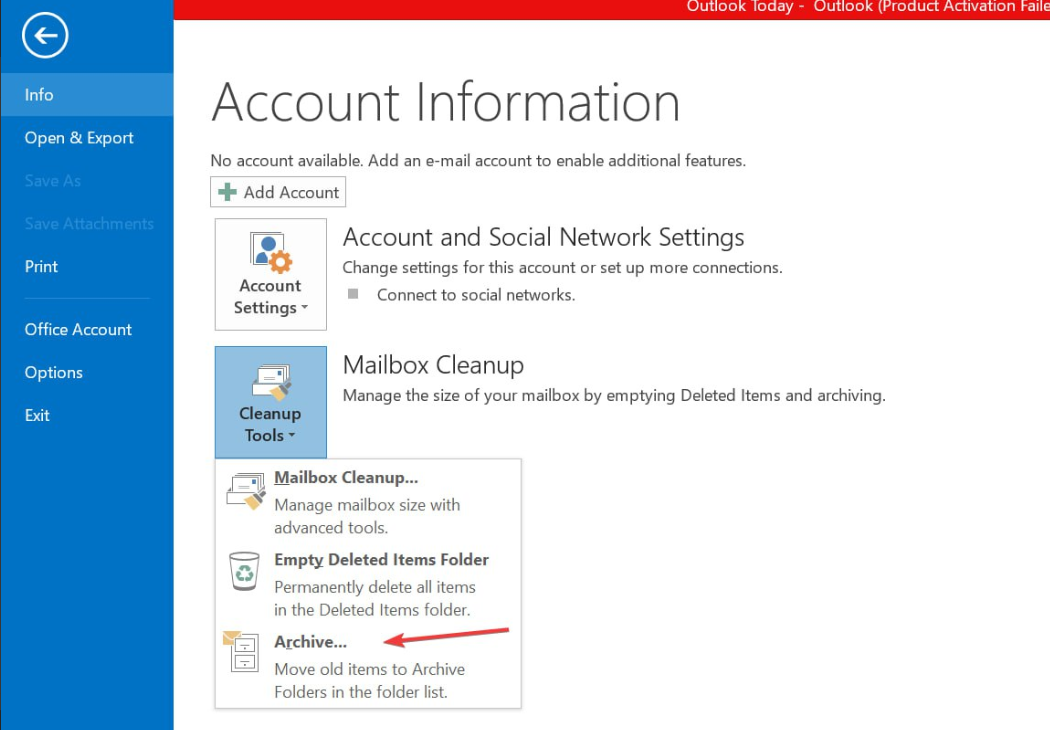Choose Mailbox Cleanup... menu entry

pyautogui.click(x=368, y=502)
